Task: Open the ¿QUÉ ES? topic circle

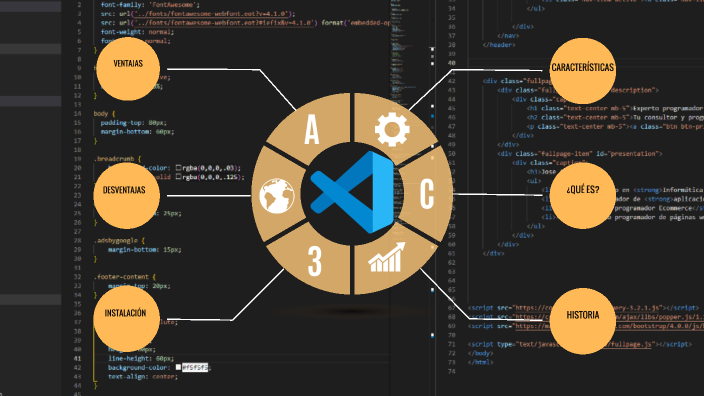Action: tap(583, 195)
